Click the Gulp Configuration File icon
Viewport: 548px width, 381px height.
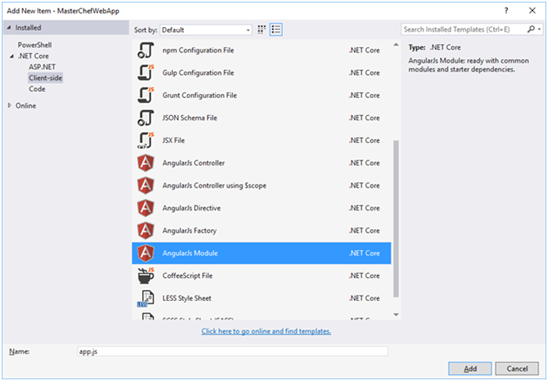tap(145, 73)
